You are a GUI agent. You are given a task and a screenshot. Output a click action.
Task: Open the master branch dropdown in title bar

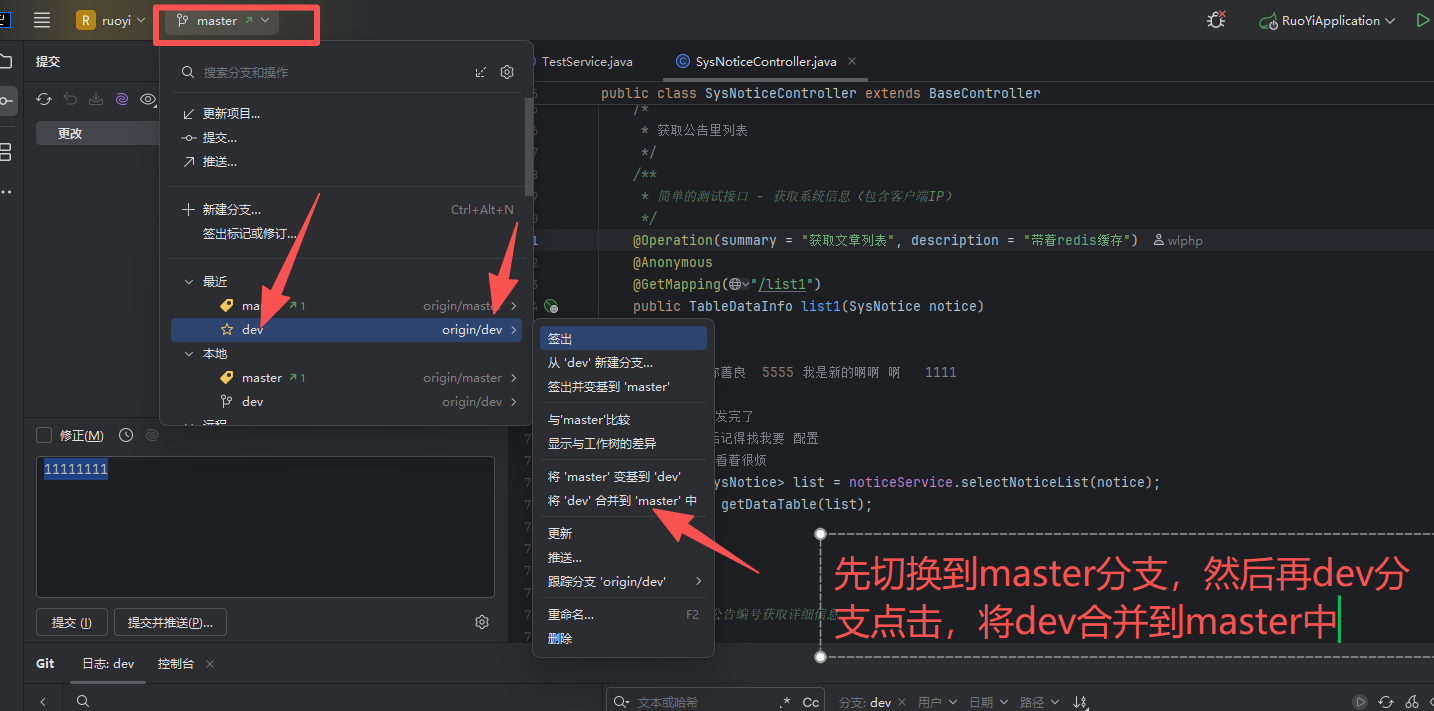(222, 20)
